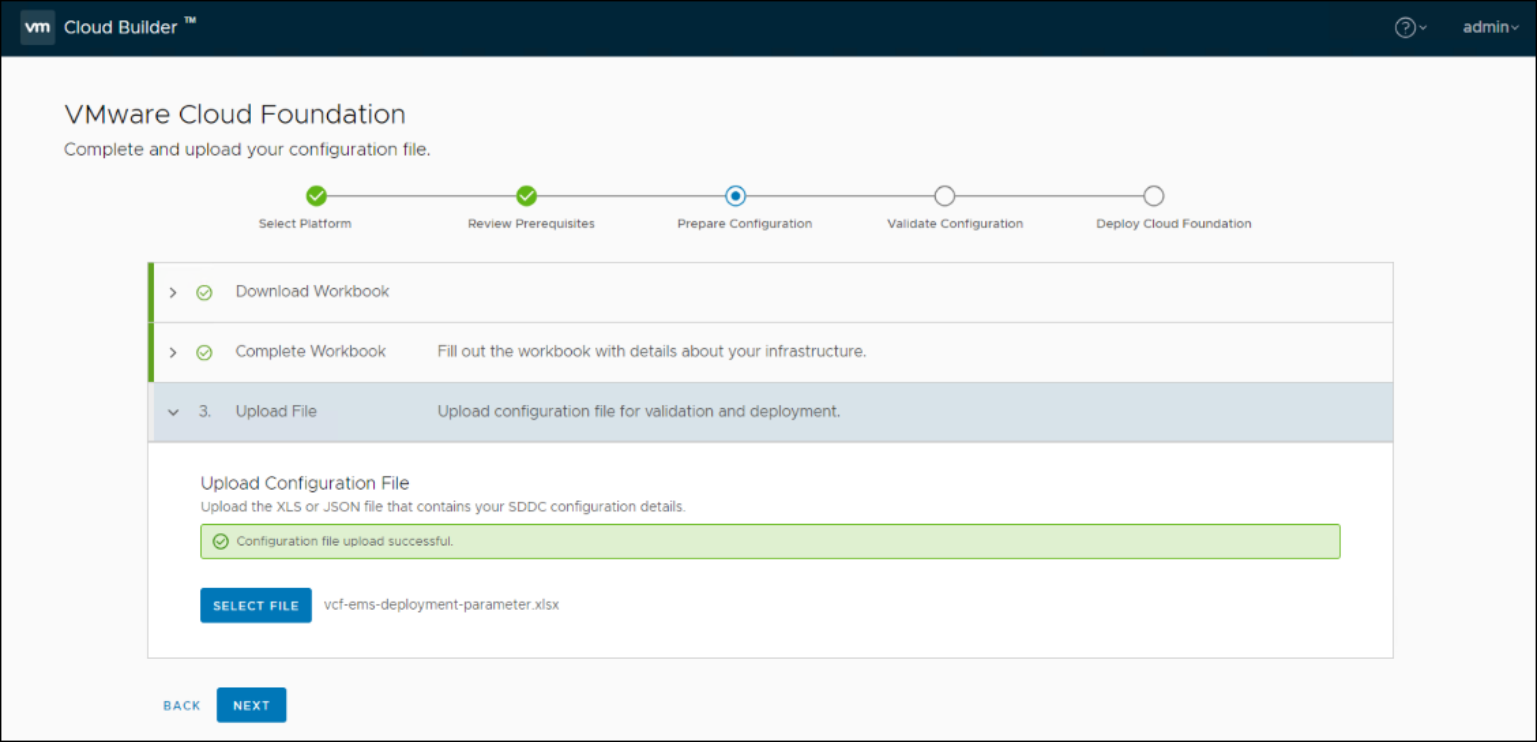Collapse the Upload File section
Screen dimensions: 1537x743
pyautogui.click(x=173, y=412)
